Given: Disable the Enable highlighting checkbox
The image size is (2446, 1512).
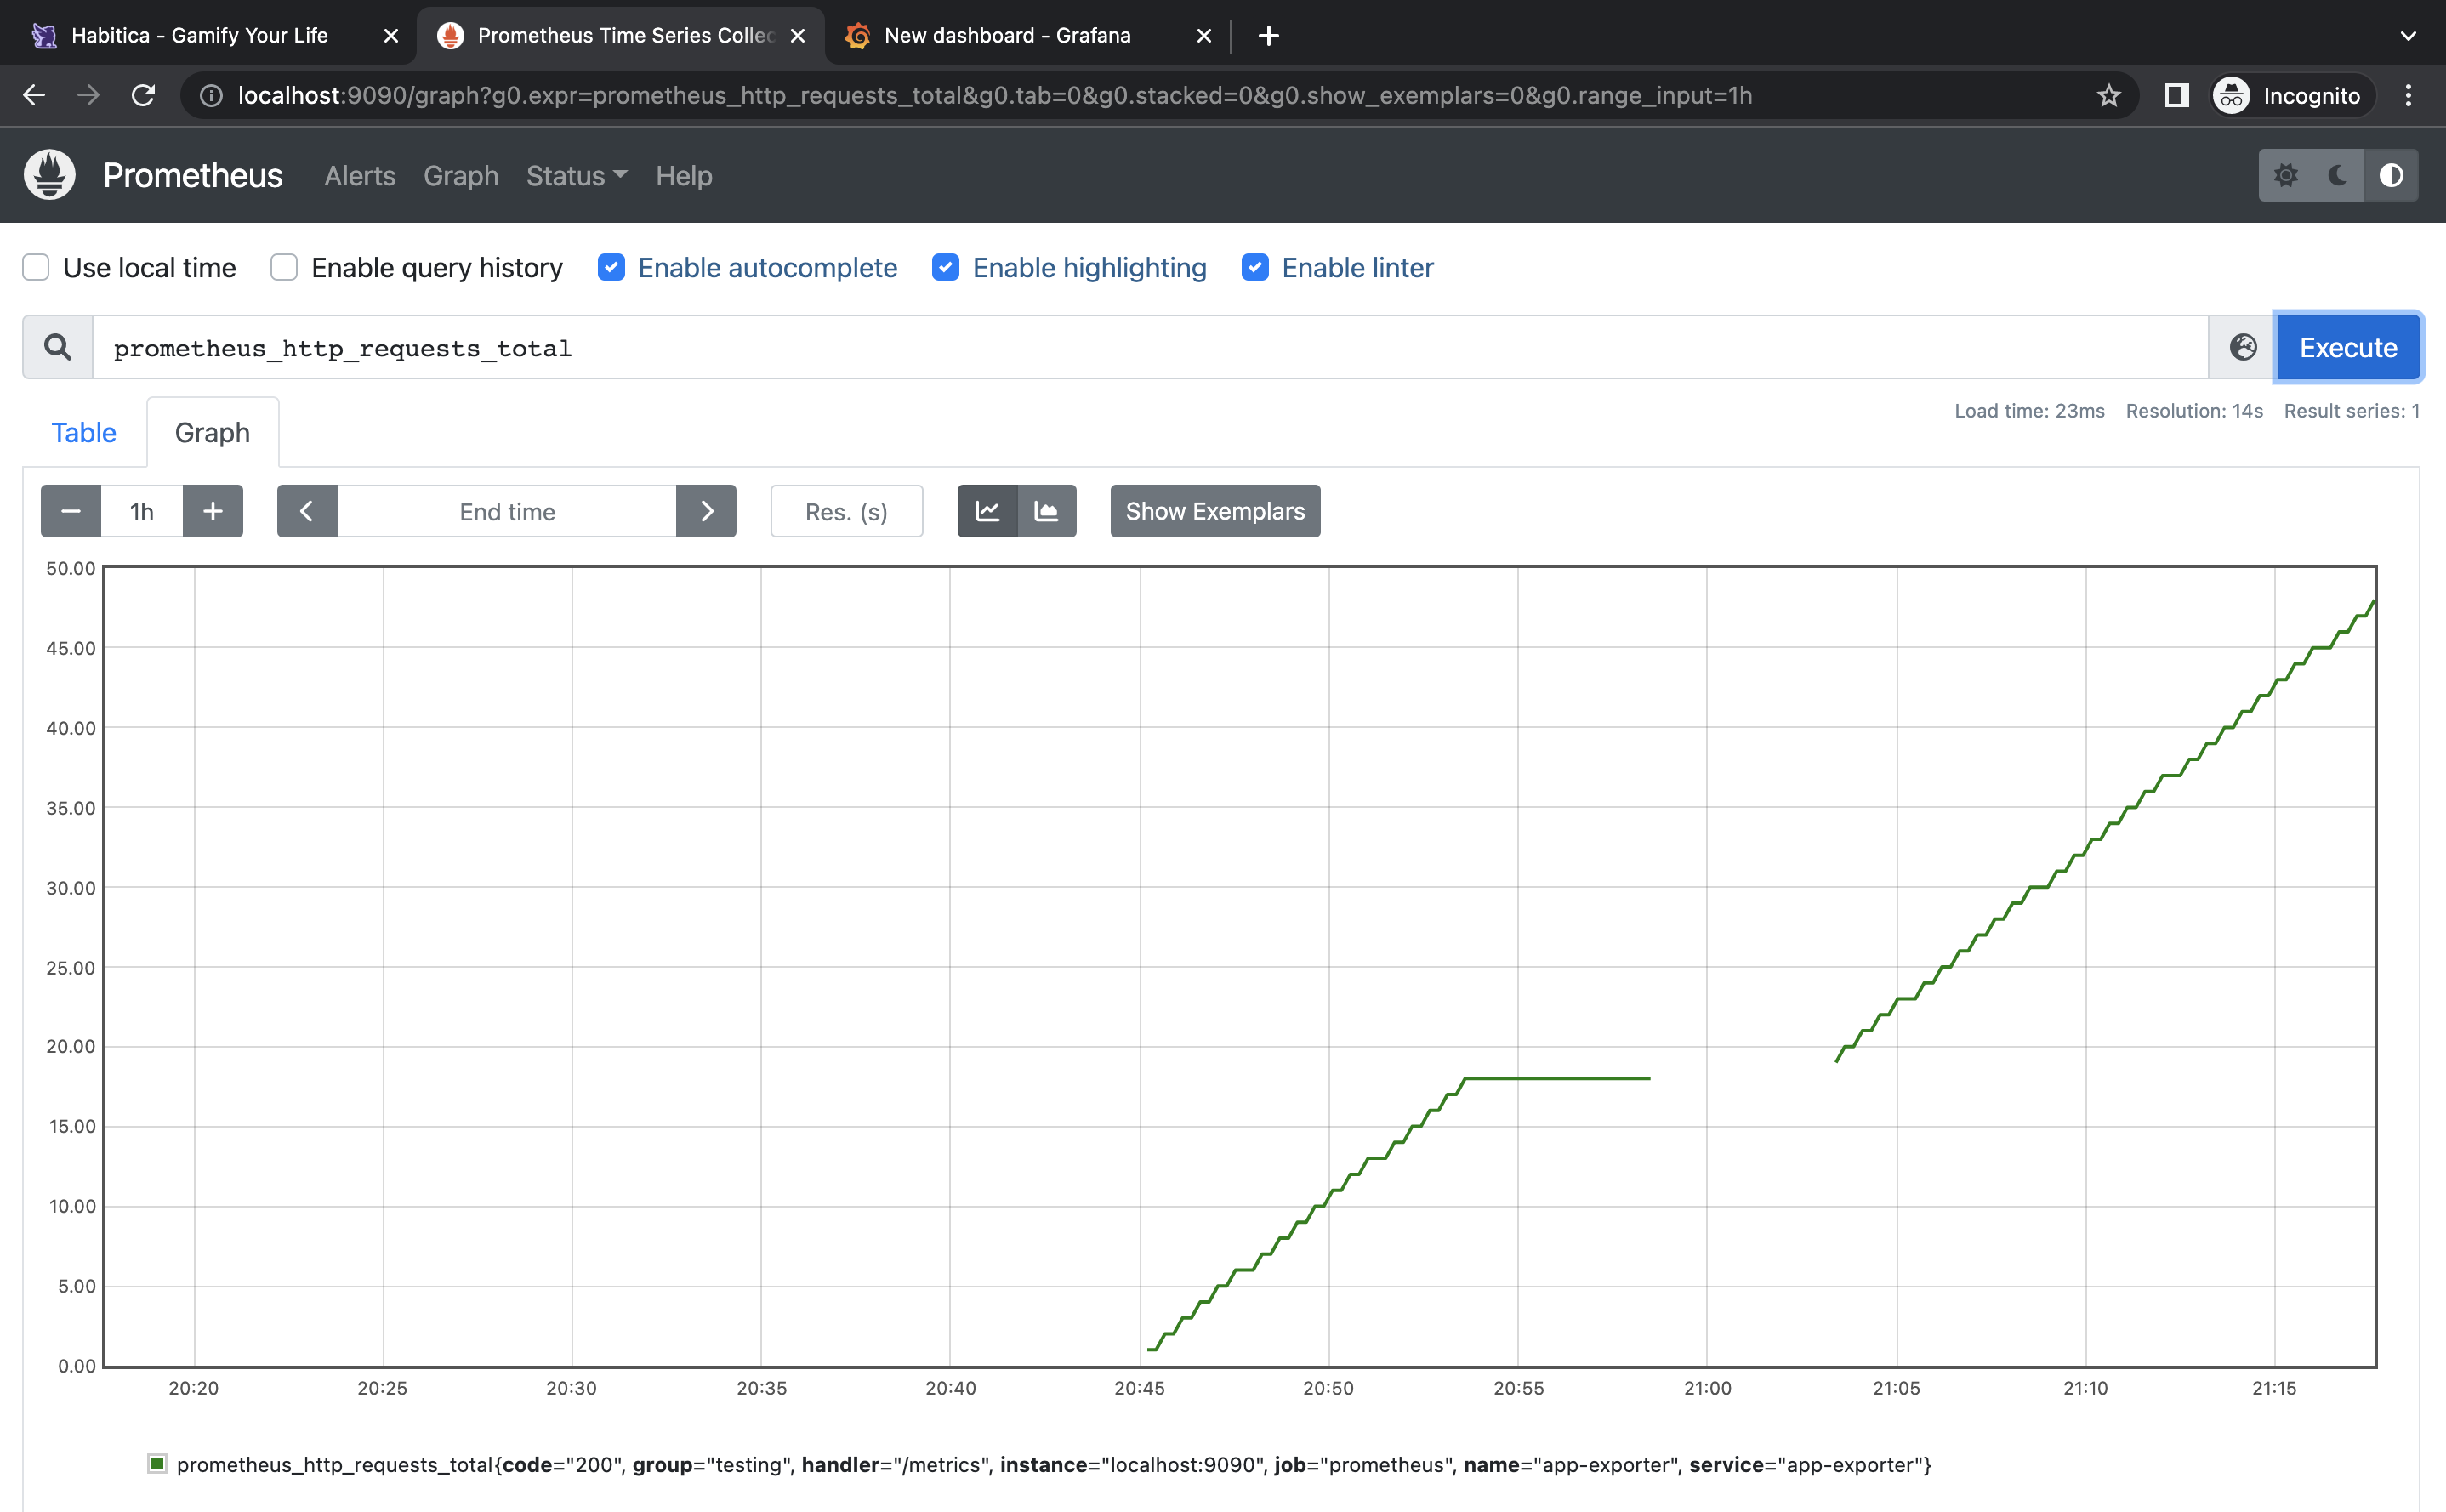Looking at the screenshot, I should click(x=945, y=267).
